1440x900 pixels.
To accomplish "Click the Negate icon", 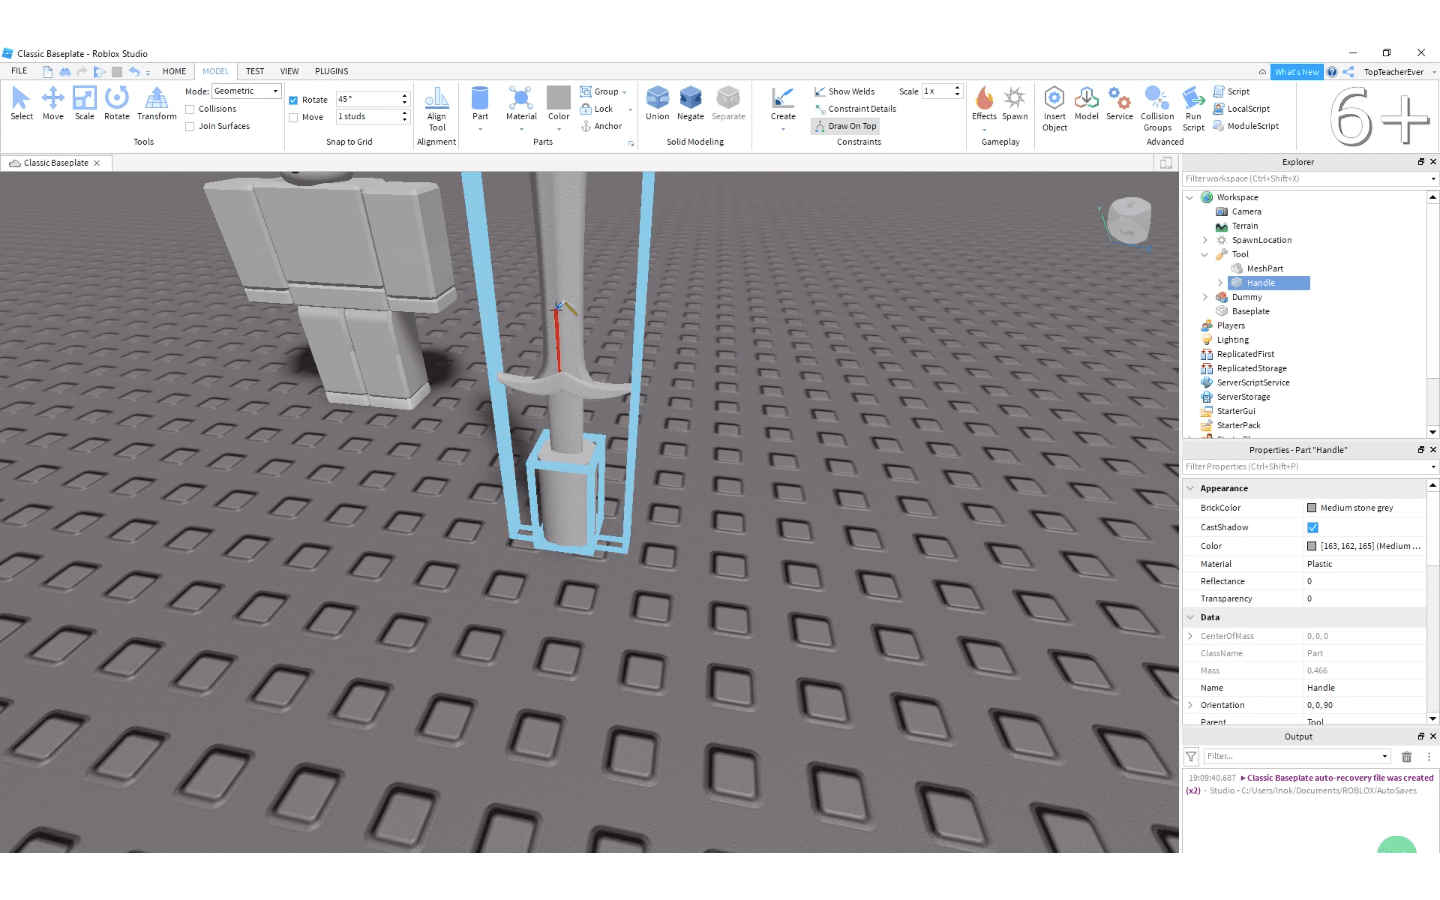I will (691, 103).
